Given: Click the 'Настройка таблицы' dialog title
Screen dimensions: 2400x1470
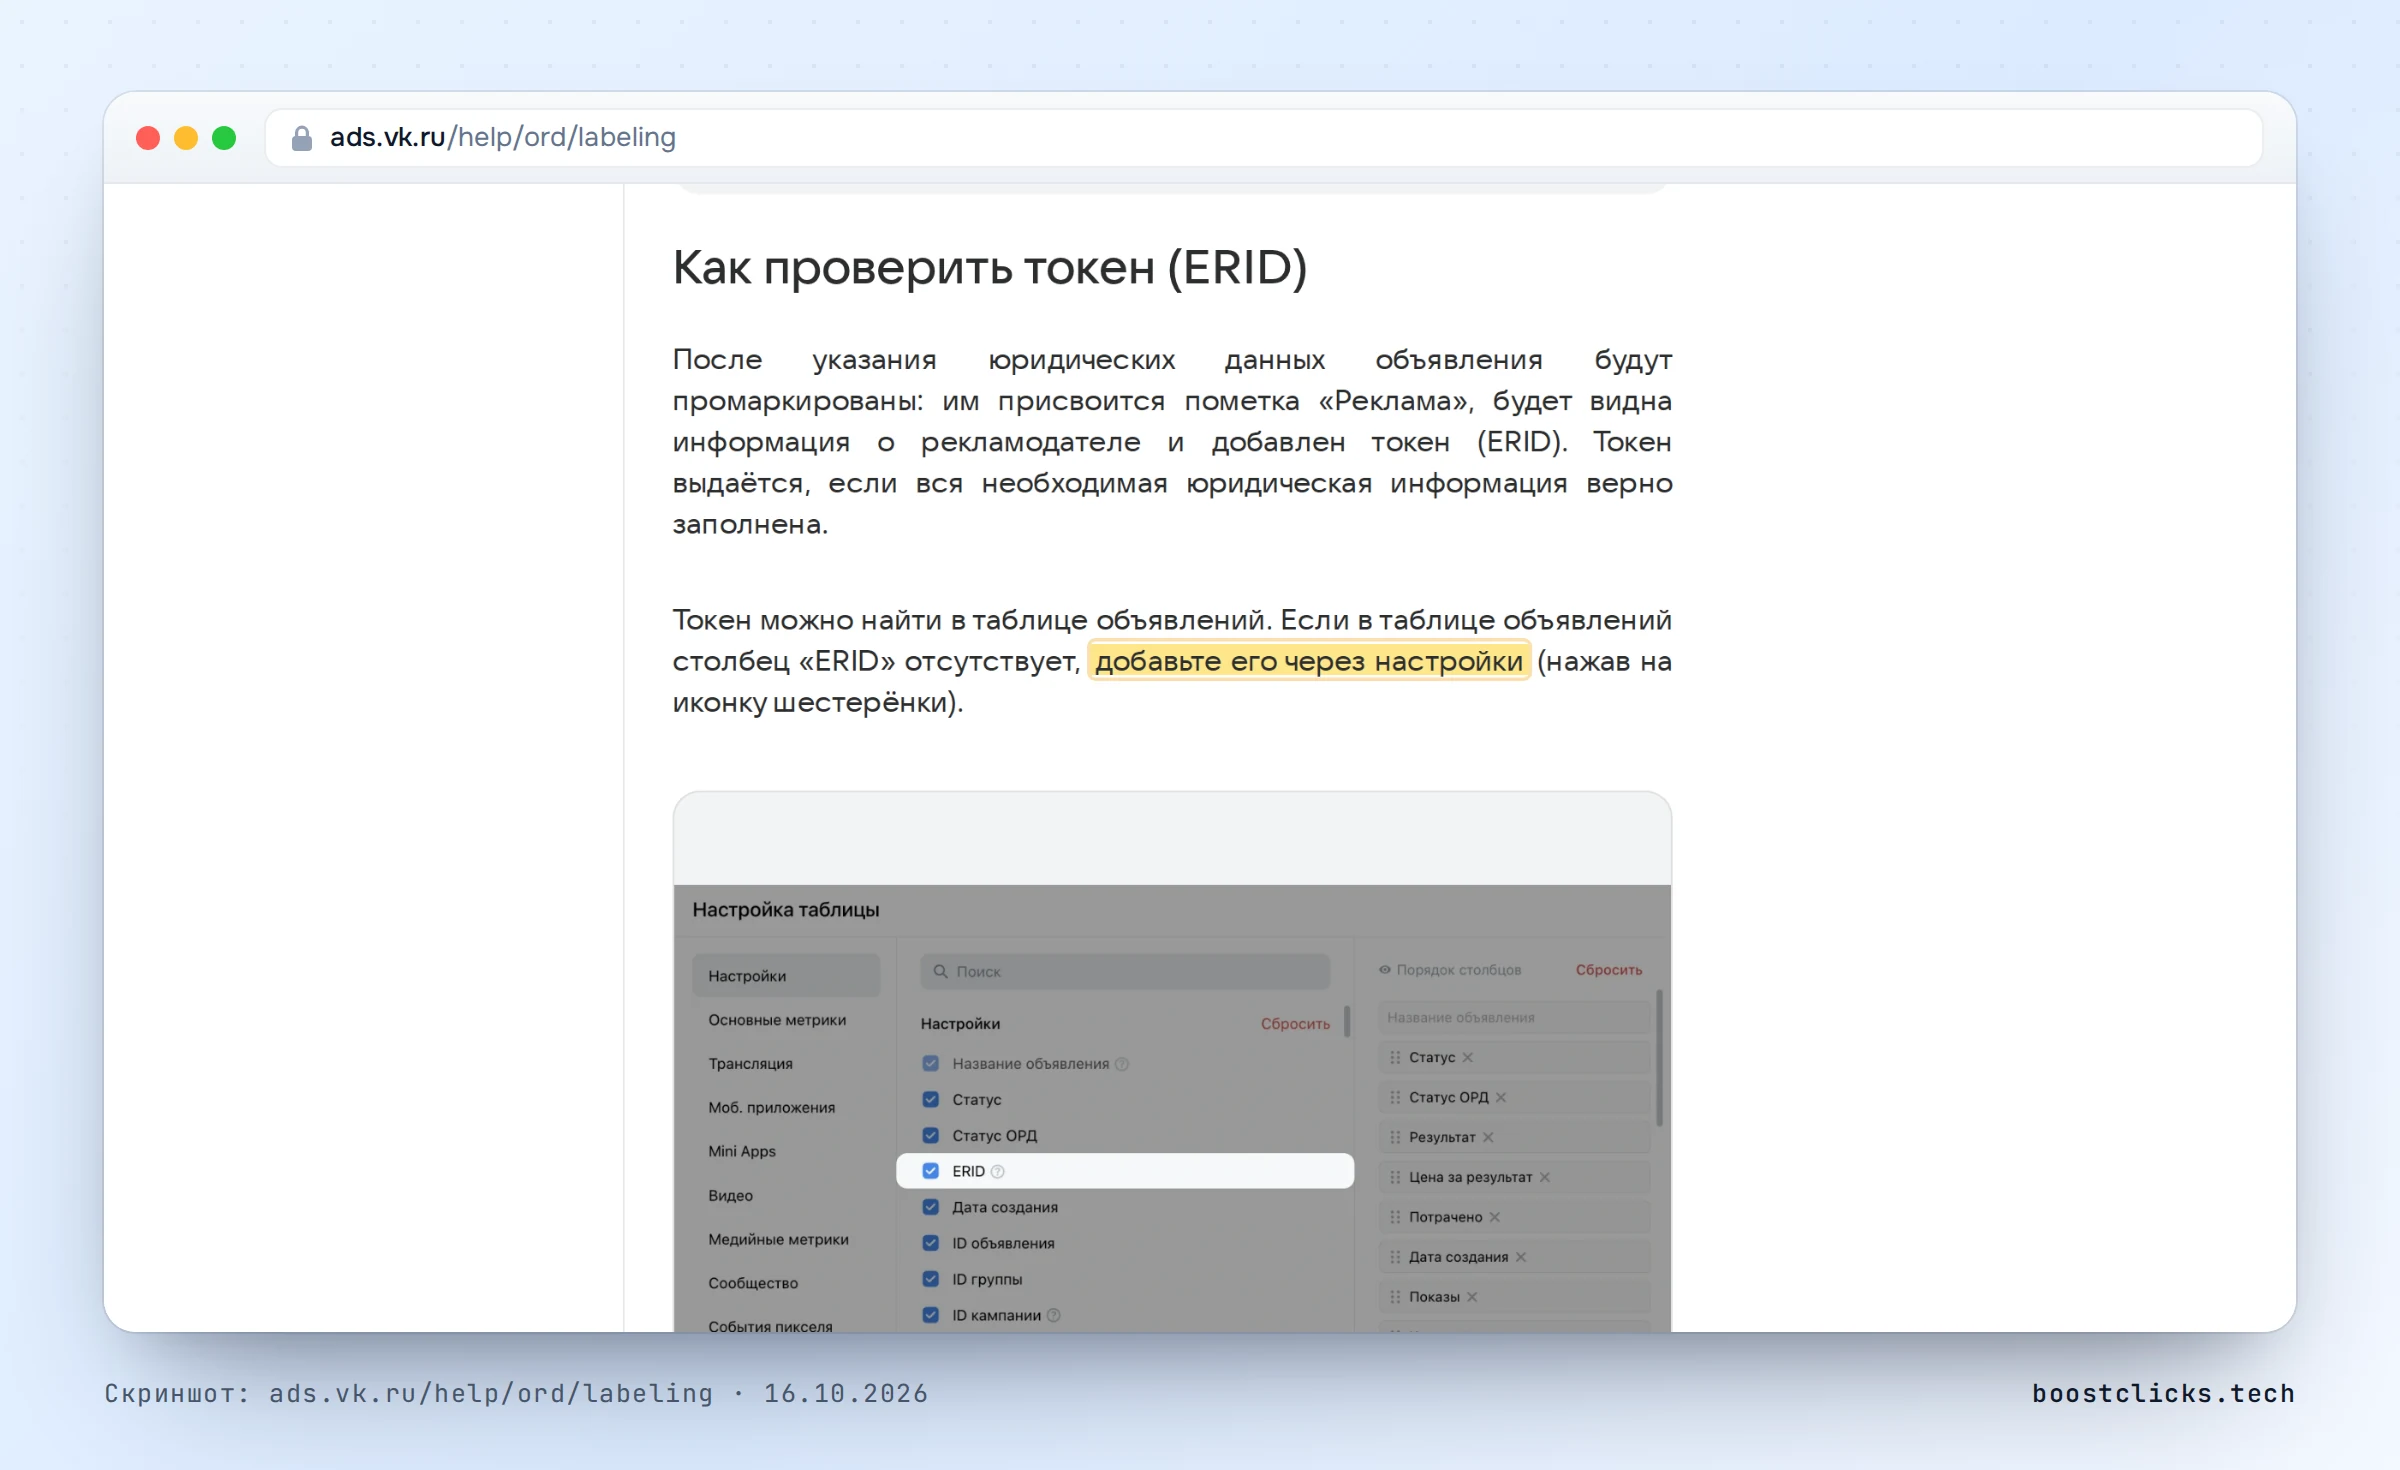Looking at the screenshot, I should [786, 910].
